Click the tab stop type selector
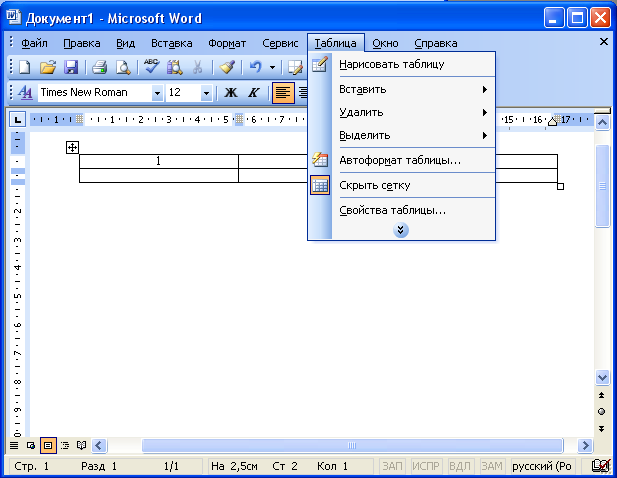617x478 pixels. click(17, 119)
